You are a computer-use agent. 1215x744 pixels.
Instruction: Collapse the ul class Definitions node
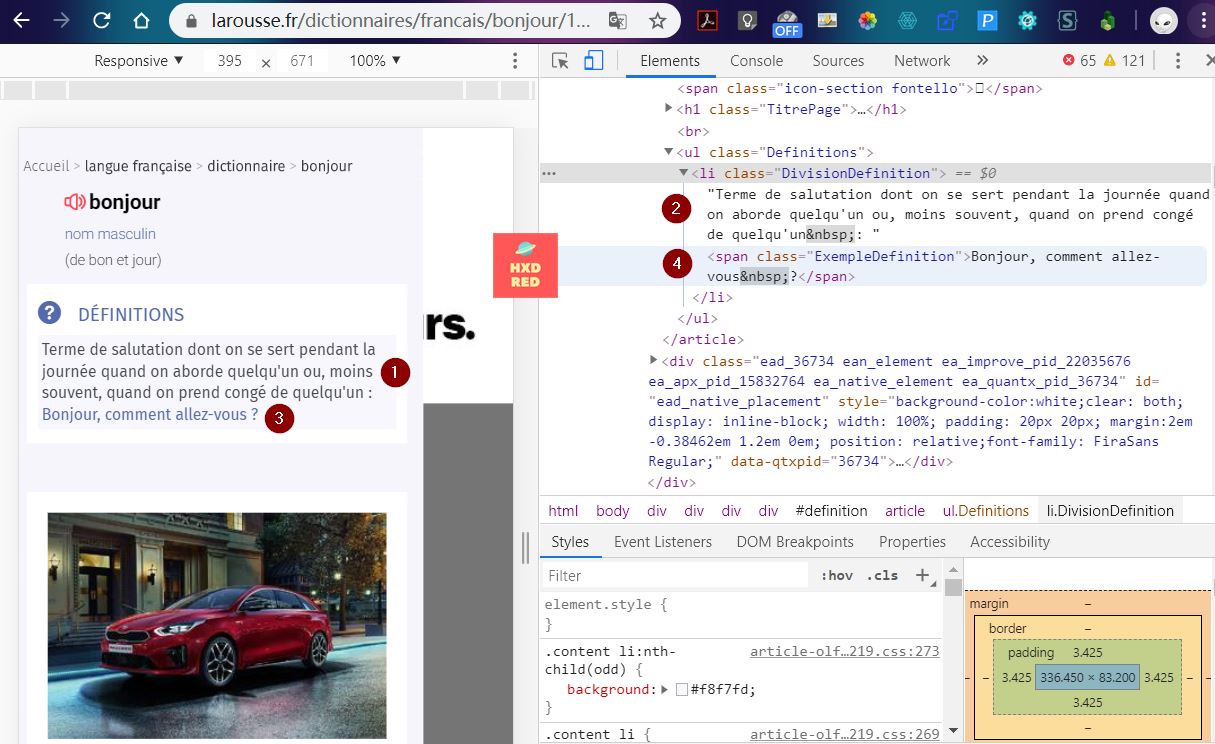(x=669, y=152)
